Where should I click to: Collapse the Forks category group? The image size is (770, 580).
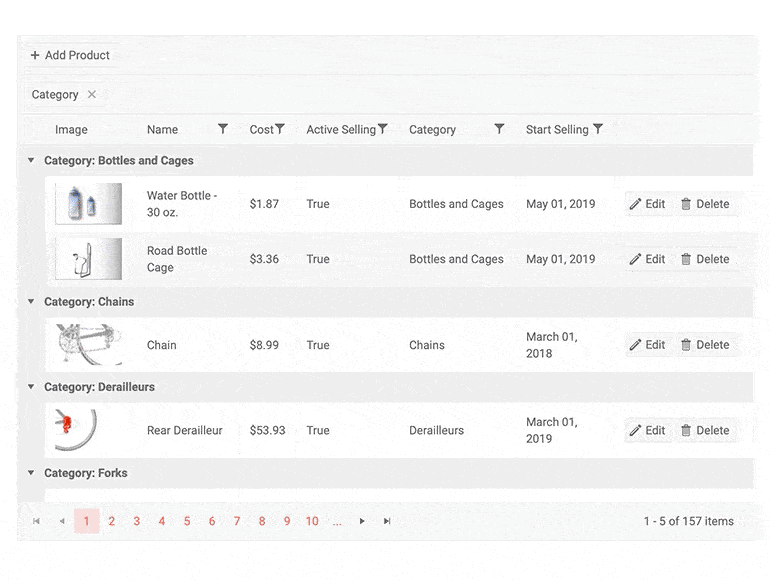pos(31,472)
